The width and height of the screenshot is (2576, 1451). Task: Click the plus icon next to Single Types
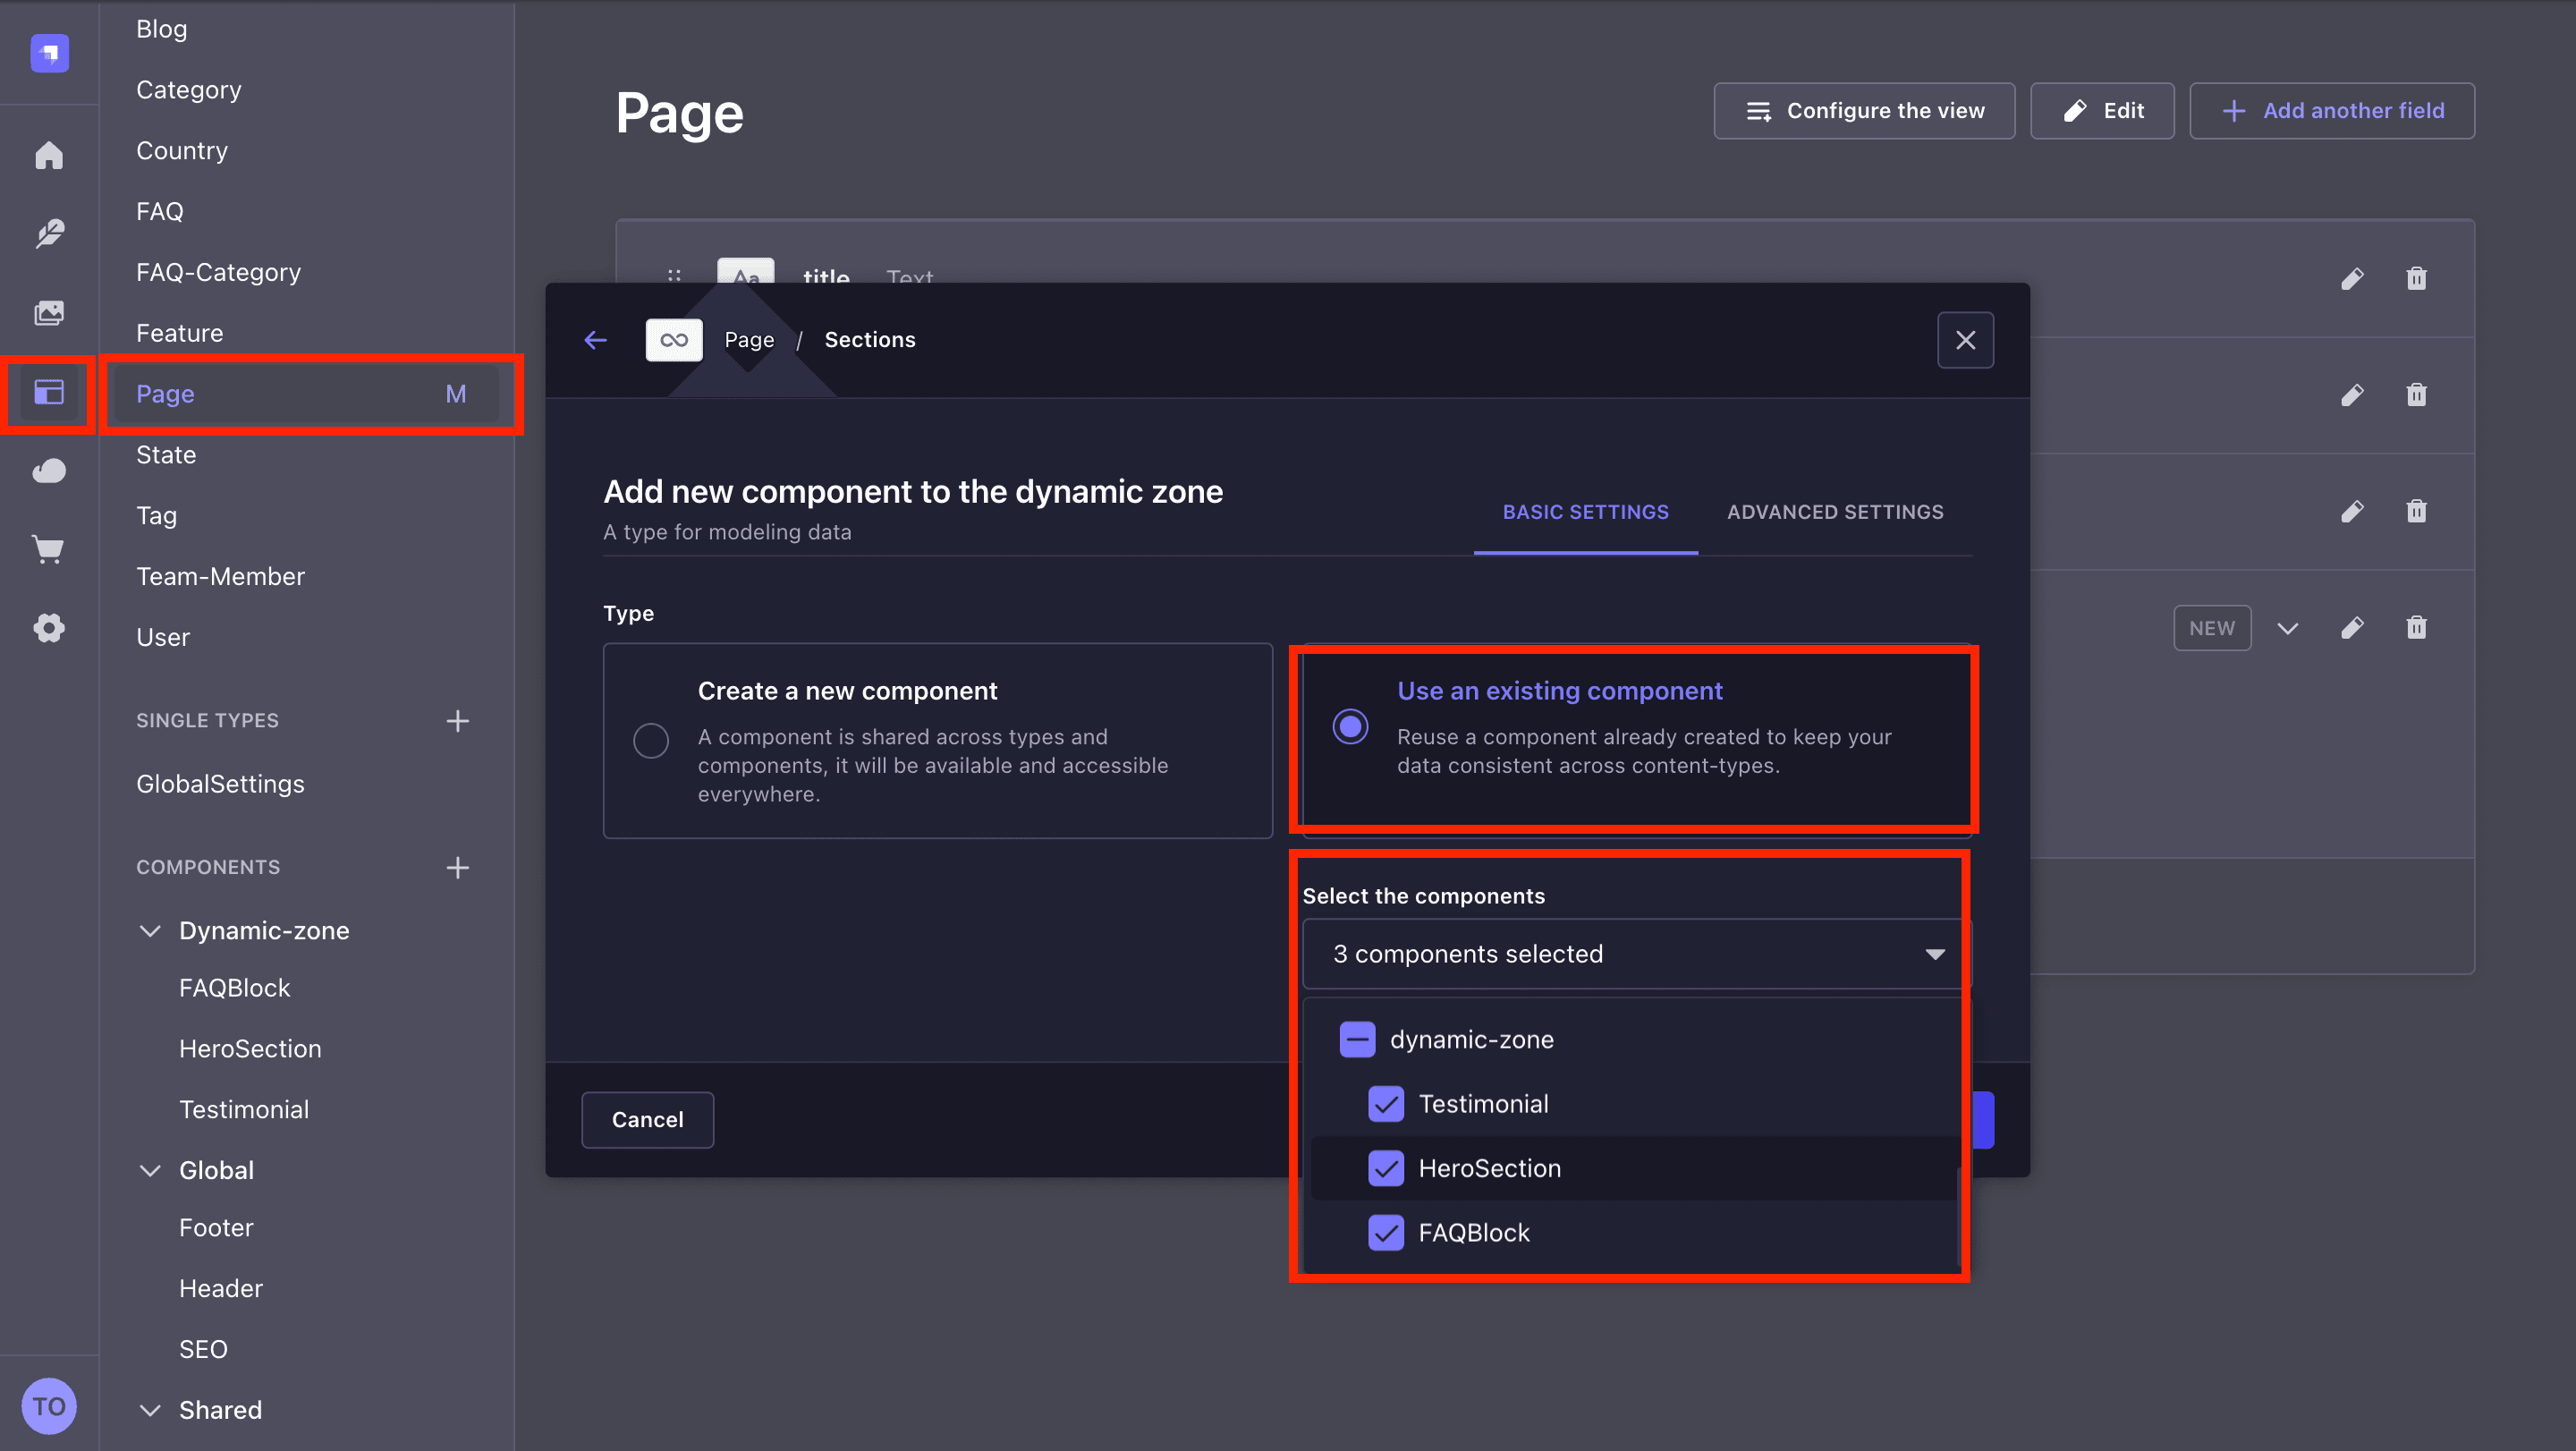[x=458, y=720]
